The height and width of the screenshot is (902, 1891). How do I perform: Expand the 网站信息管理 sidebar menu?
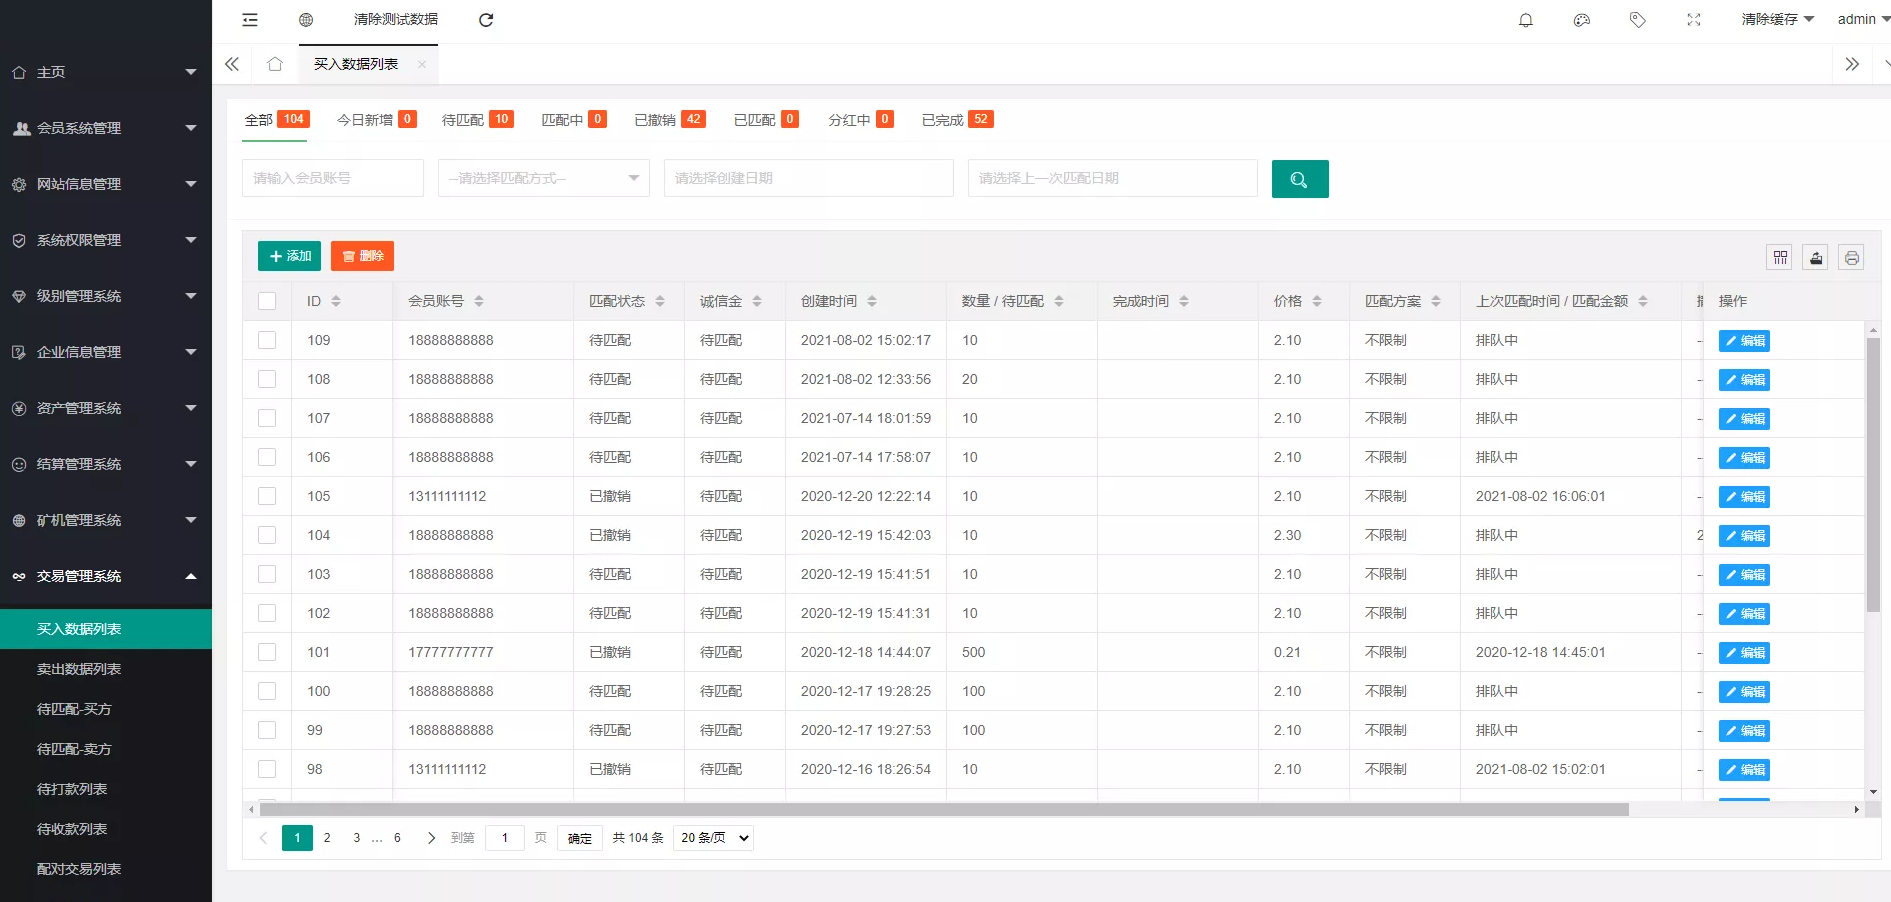pos(106,184)
